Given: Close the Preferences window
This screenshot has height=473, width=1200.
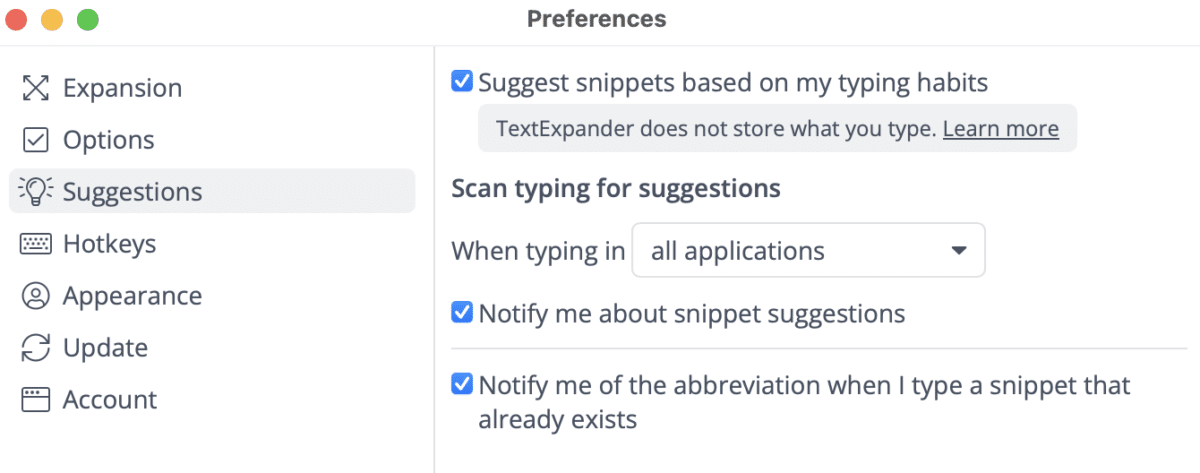Looking at the screenshot, I should point(16,19).
